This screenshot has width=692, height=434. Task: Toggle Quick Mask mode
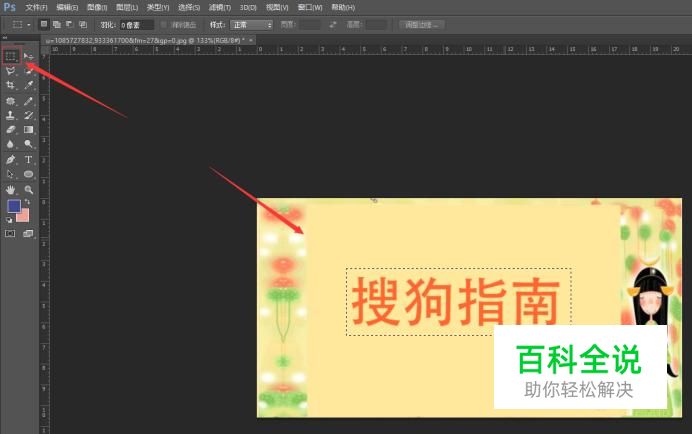coord(10,234)
